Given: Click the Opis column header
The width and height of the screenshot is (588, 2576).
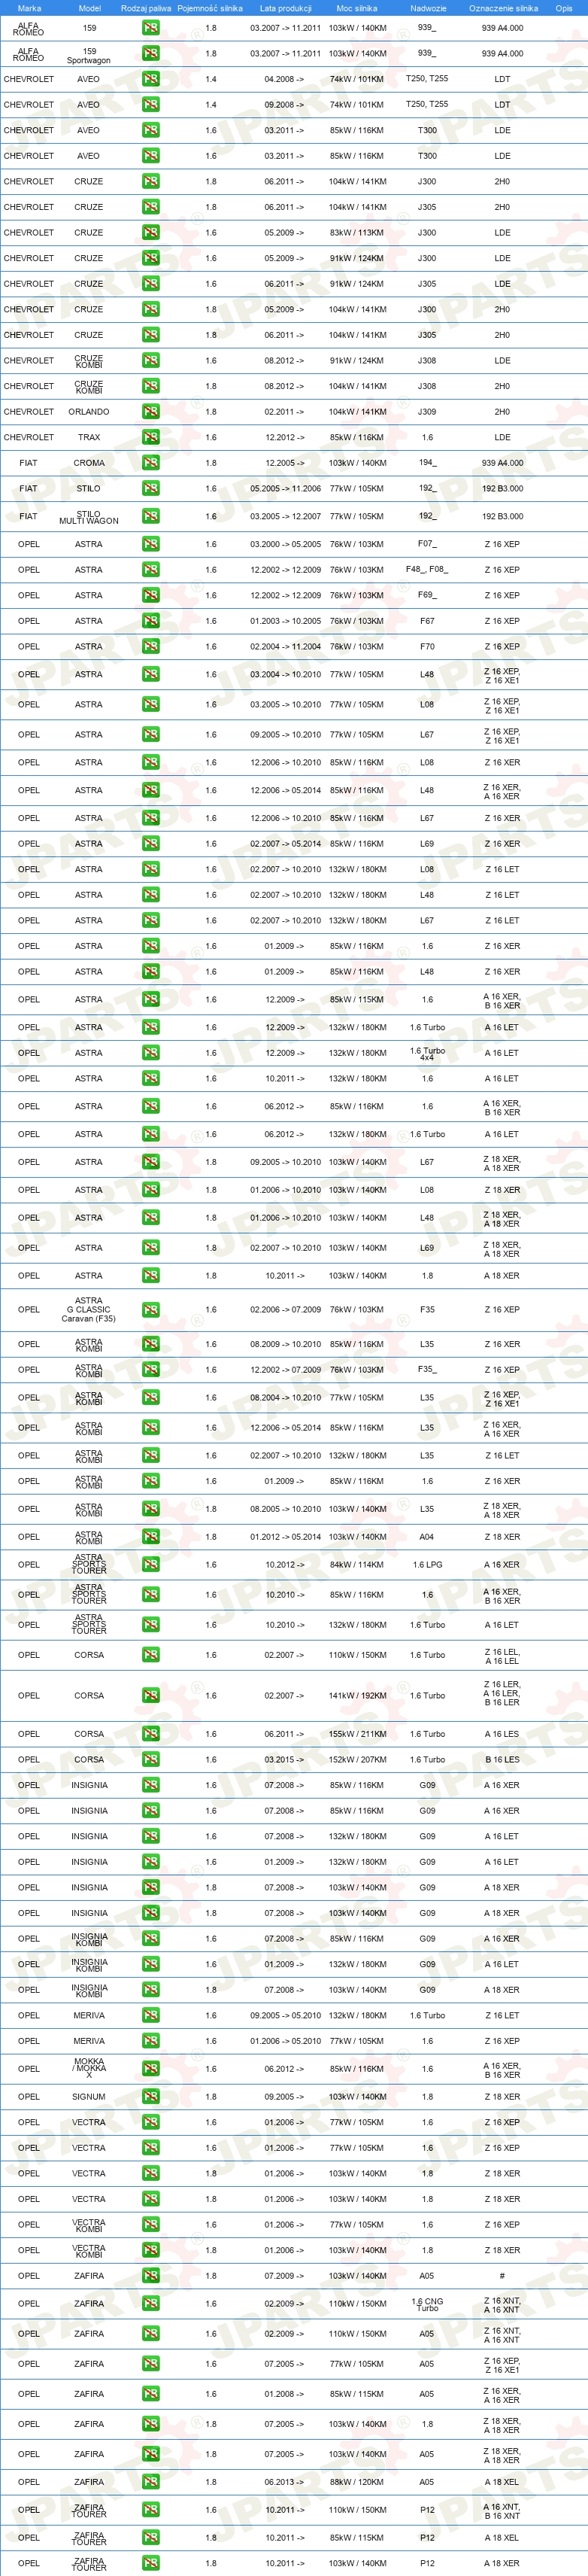Looking at the screenshot, I should tap(564, 8).
